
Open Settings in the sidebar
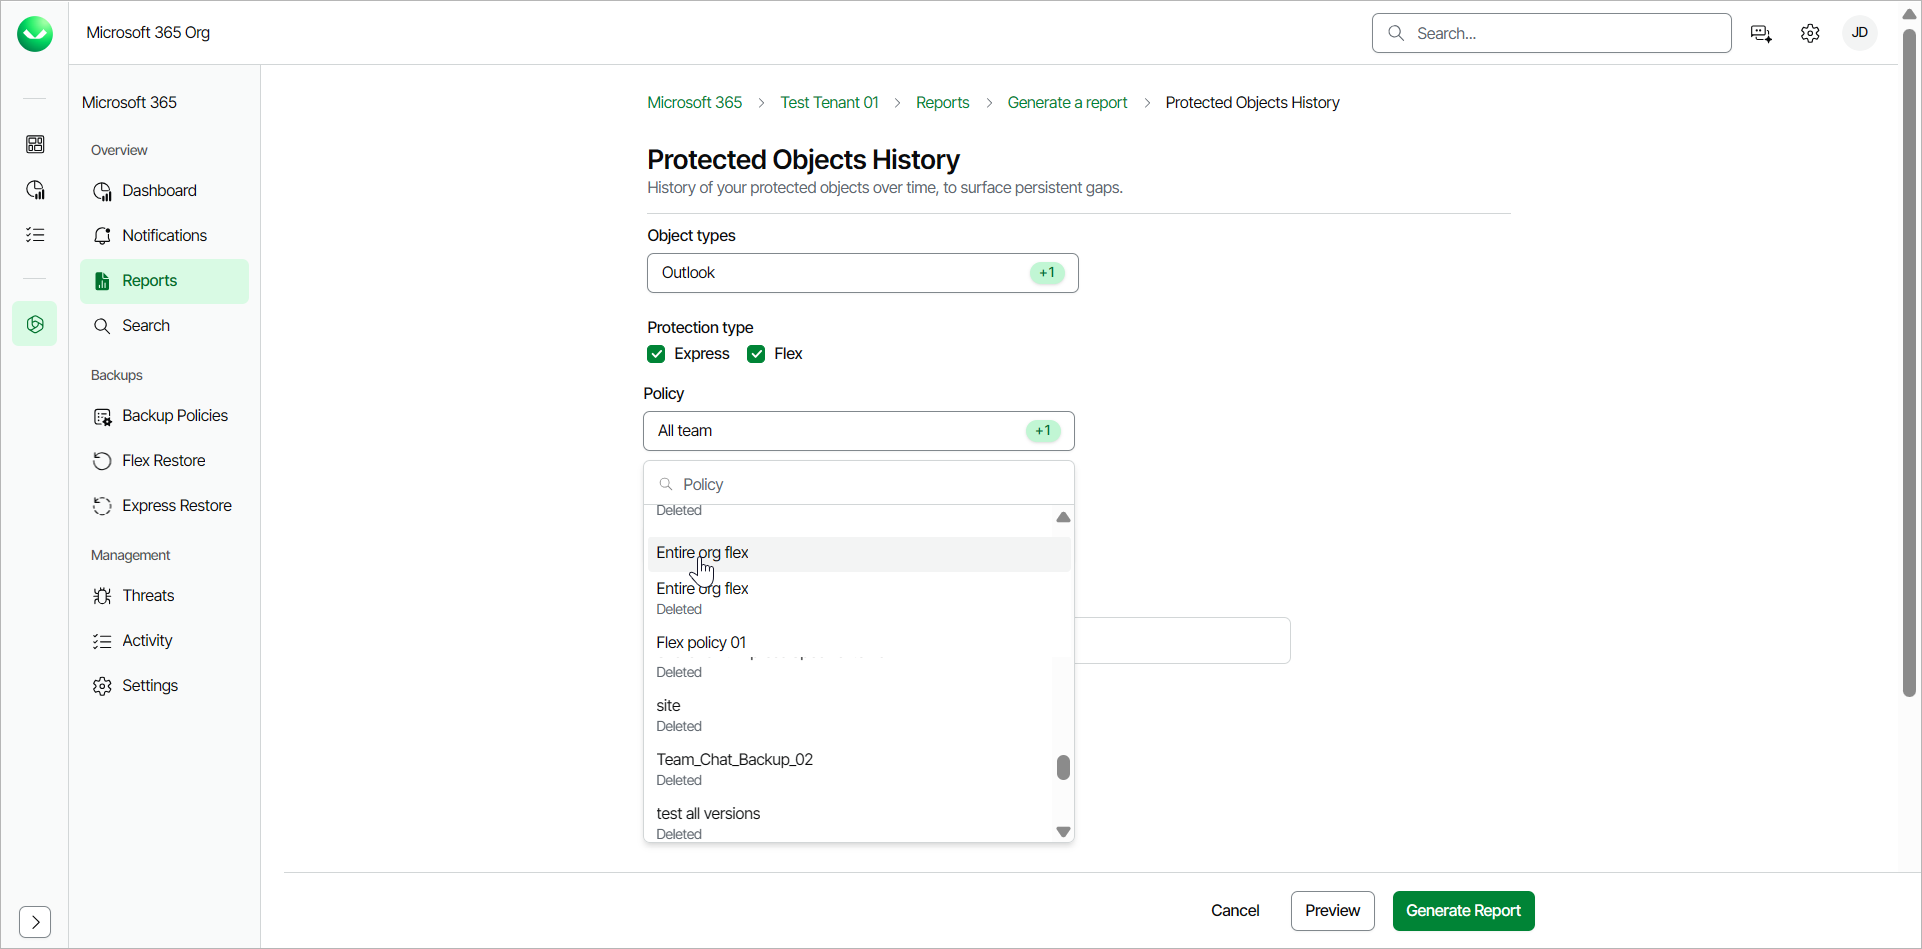pyautogui.click(x=164, y=686)
